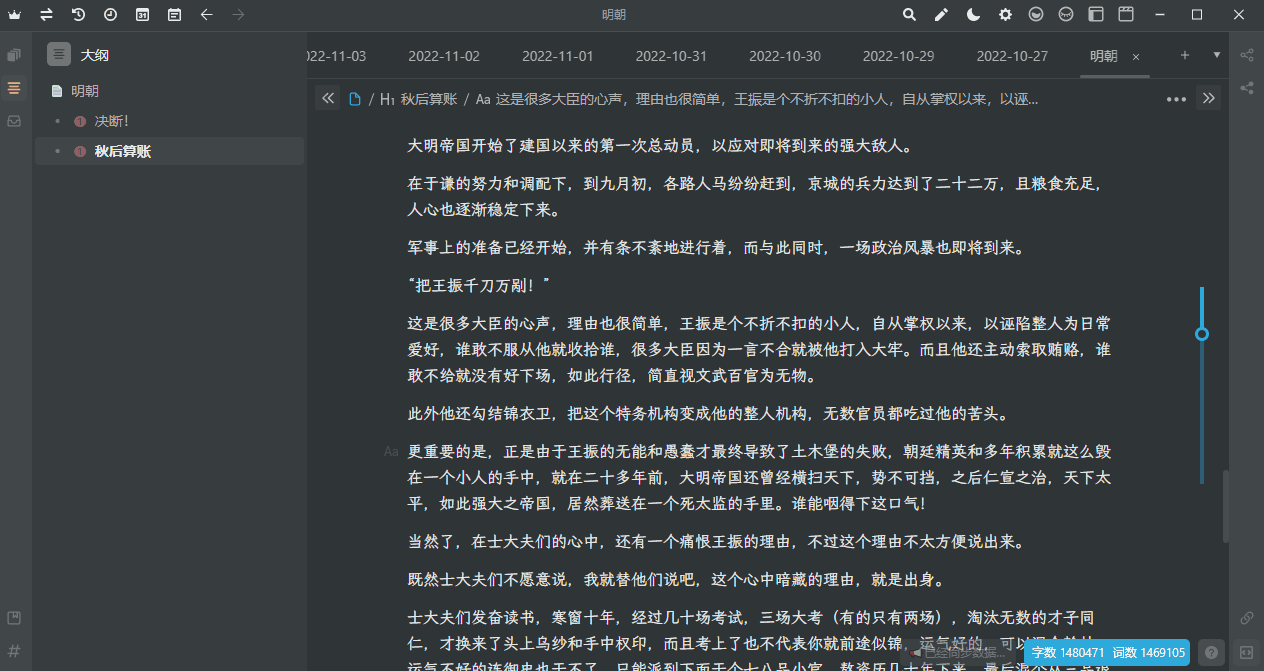The image size is (1264, 671).
Task: Open the lower graph view icon on right dock
Action: click(1247, 88)
